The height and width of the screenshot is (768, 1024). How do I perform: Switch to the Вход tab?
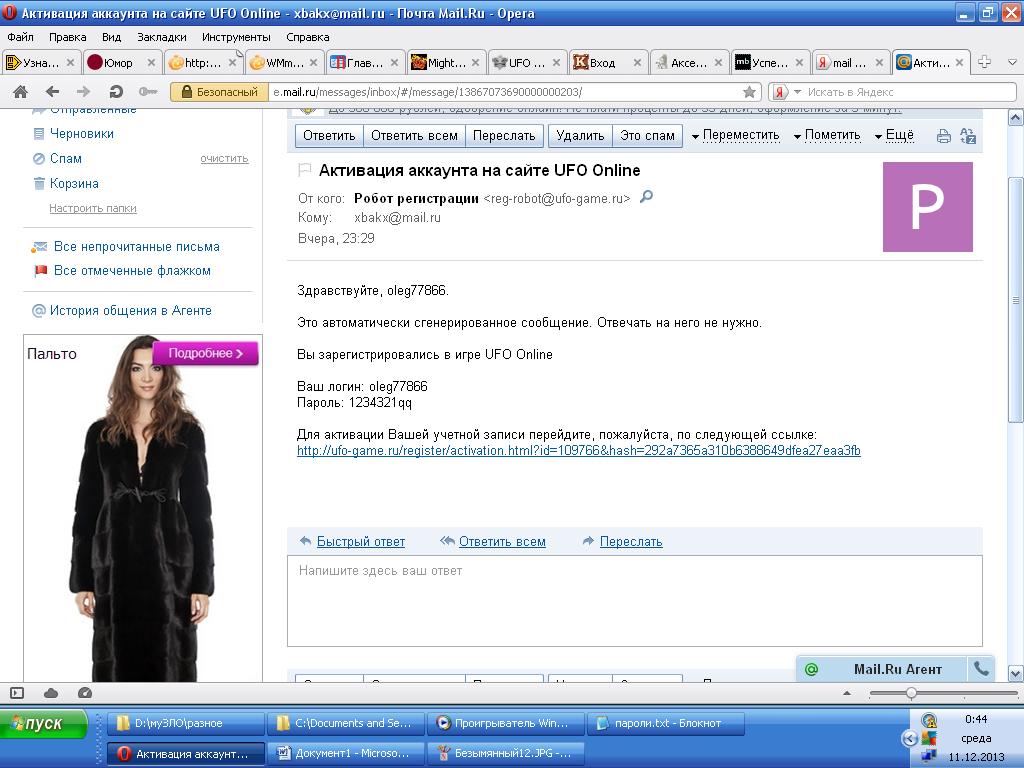pyautogui.click(x=602, y=63)
